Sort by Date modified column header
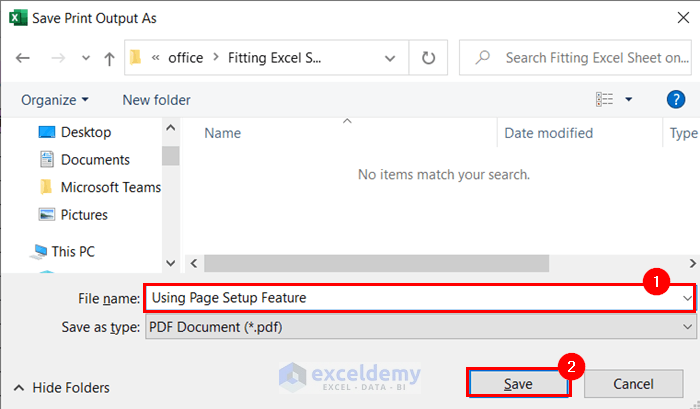The image size is (700, 409). (549, 133)
